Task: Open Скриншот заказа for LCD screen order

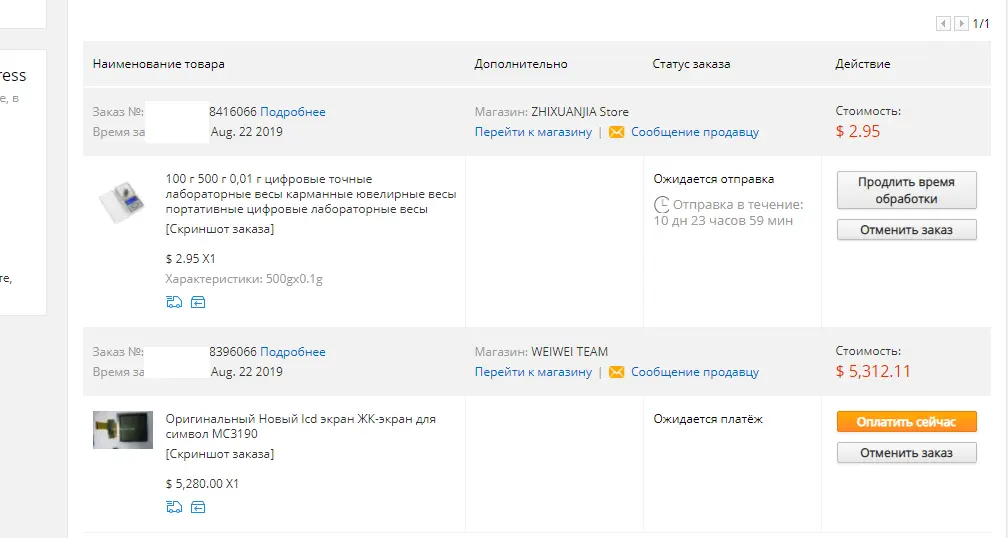Action: pos(220,454)
